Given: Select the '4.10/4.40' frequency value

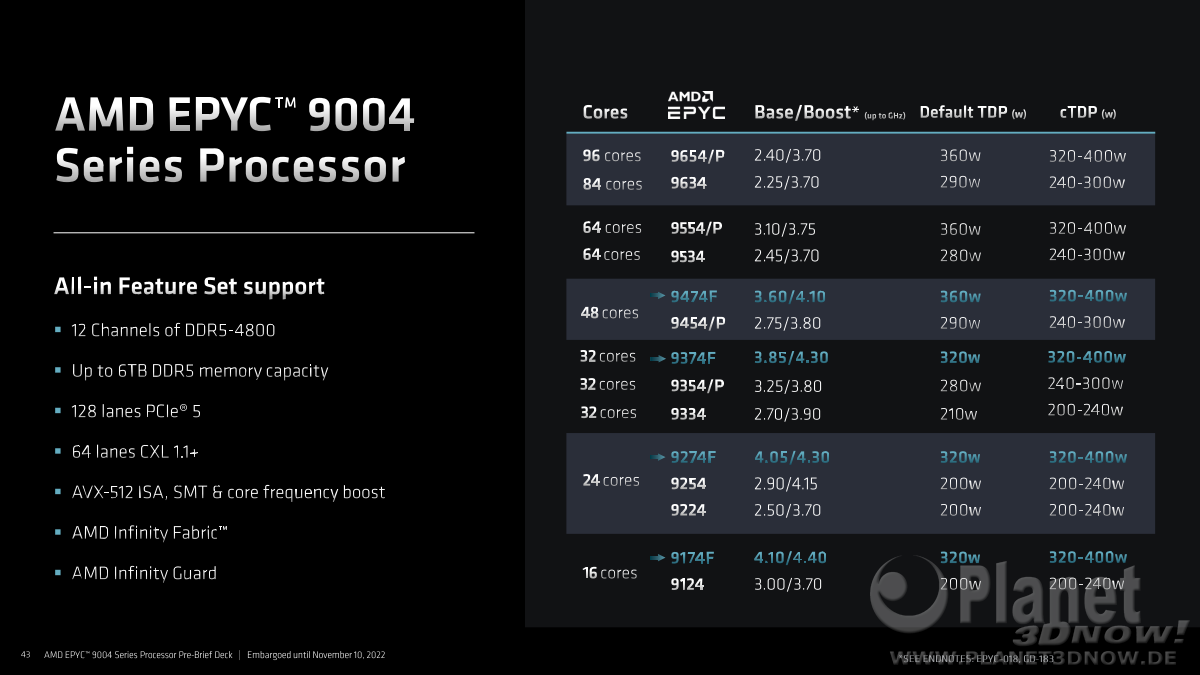Looking at the screenshot, I should (x=790, y=557).
